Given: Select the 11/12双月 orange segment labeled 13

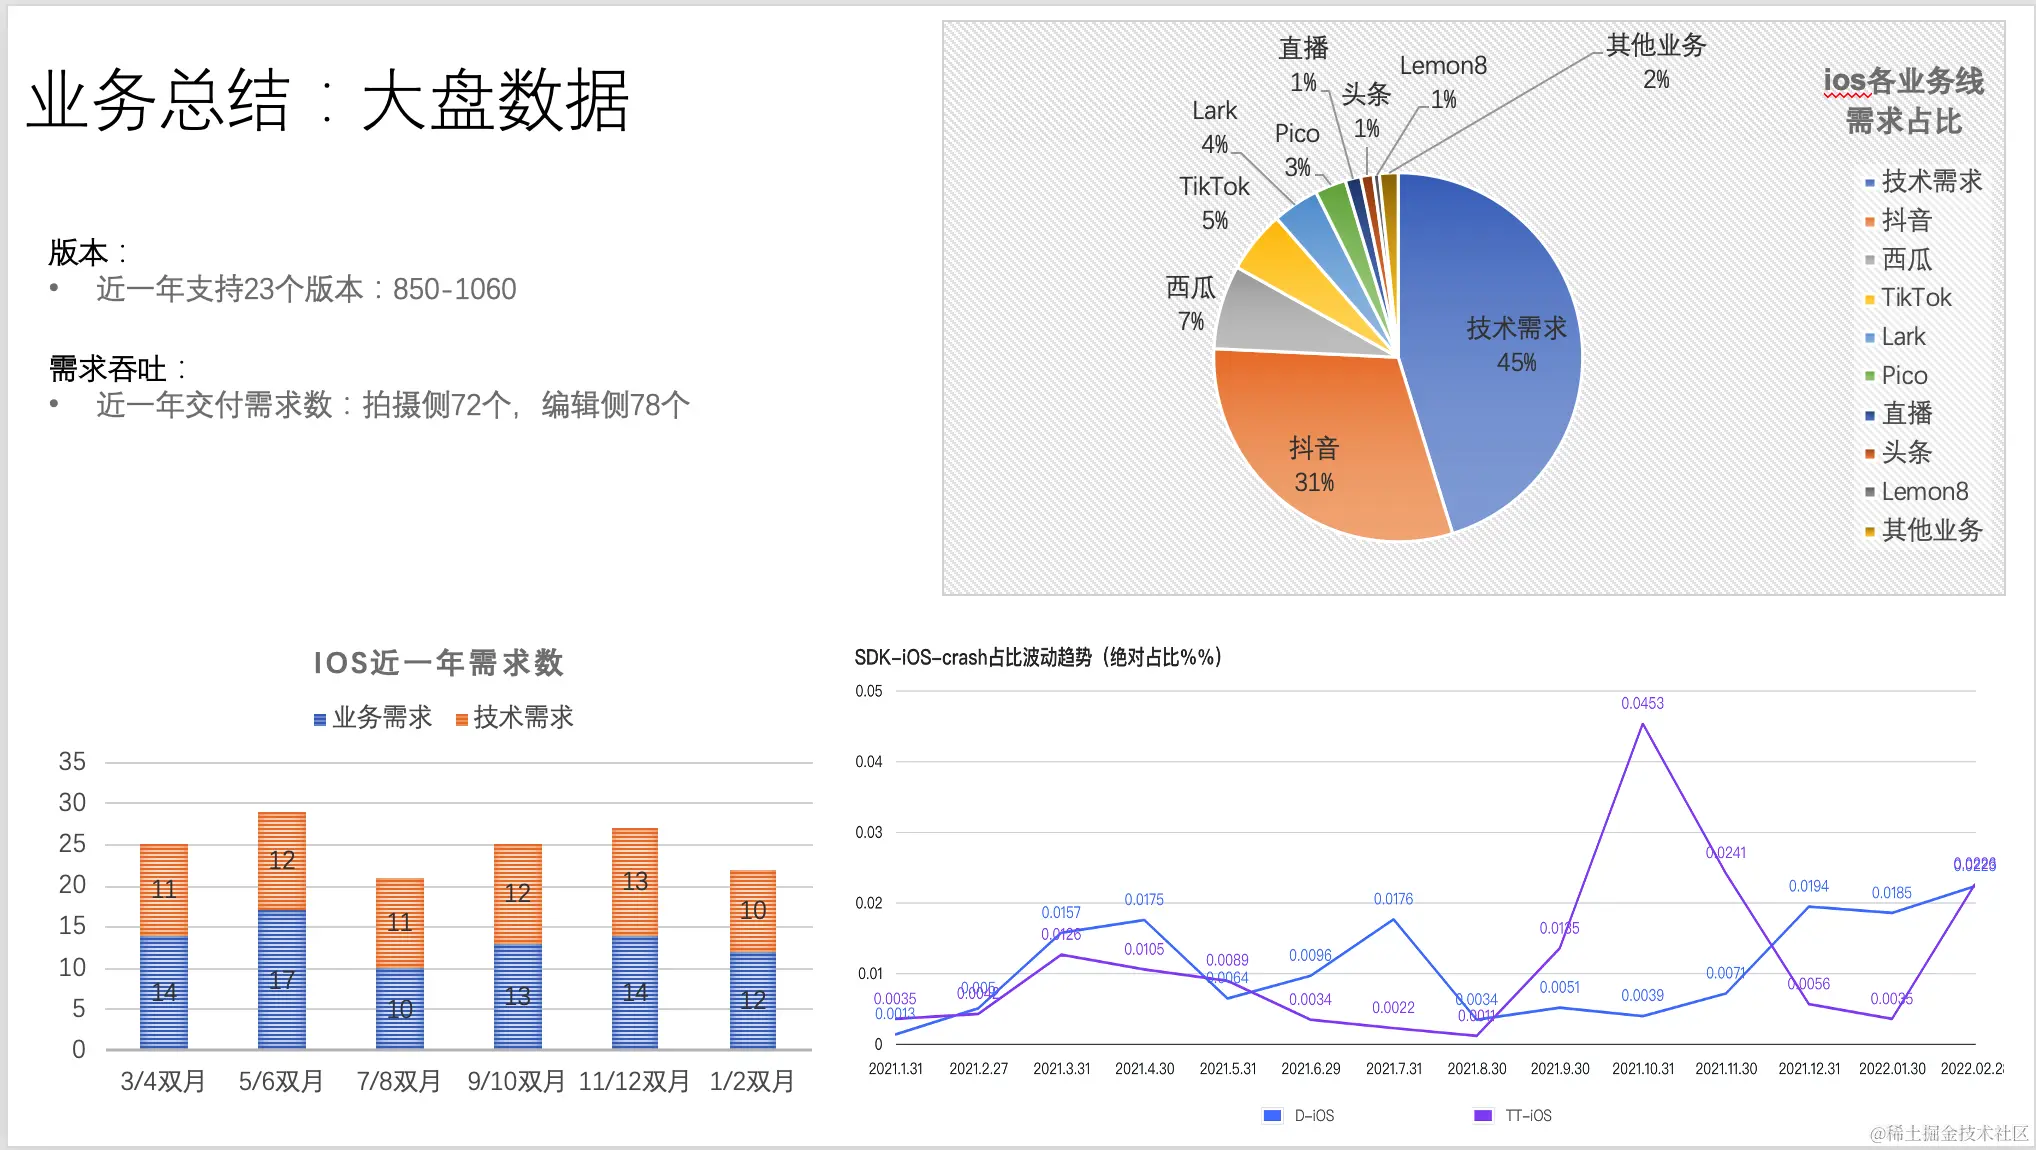Looking at the screenshot, I should pyautogui.click(x=635, y=881).
